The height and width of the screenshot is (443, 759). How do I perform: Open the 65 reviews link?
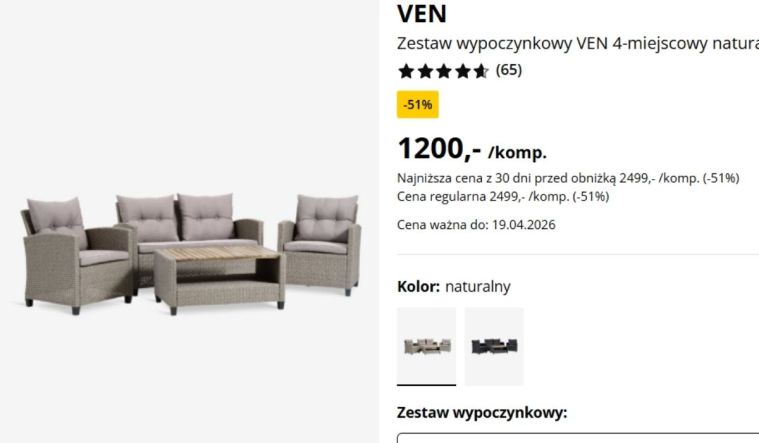[x=509, y=70]
